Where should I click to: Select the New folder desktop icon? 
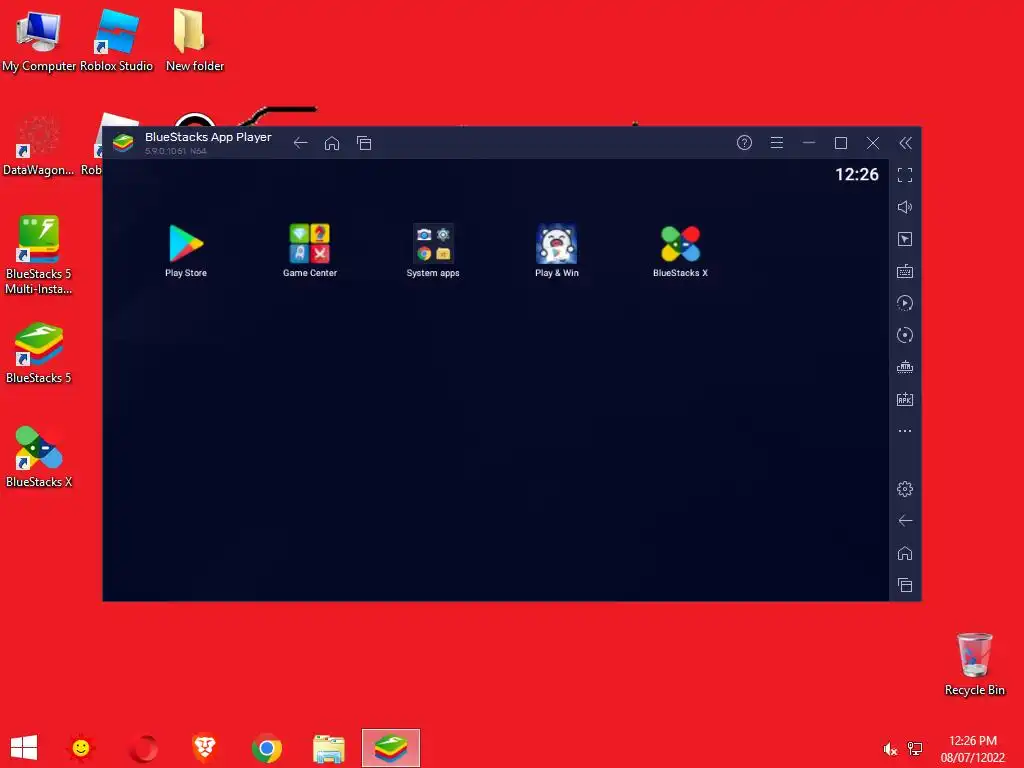[194, 41]
